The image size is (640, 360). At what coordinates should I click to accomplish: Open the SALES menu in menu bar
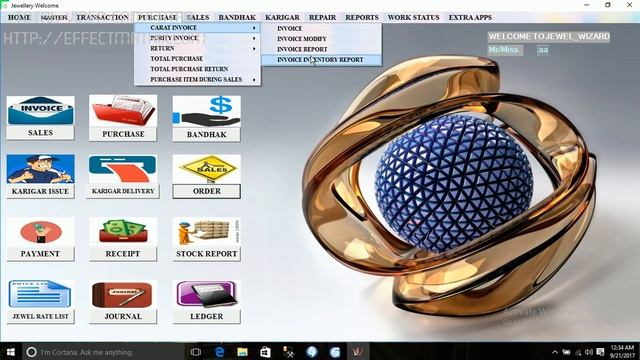coord(198,18)
